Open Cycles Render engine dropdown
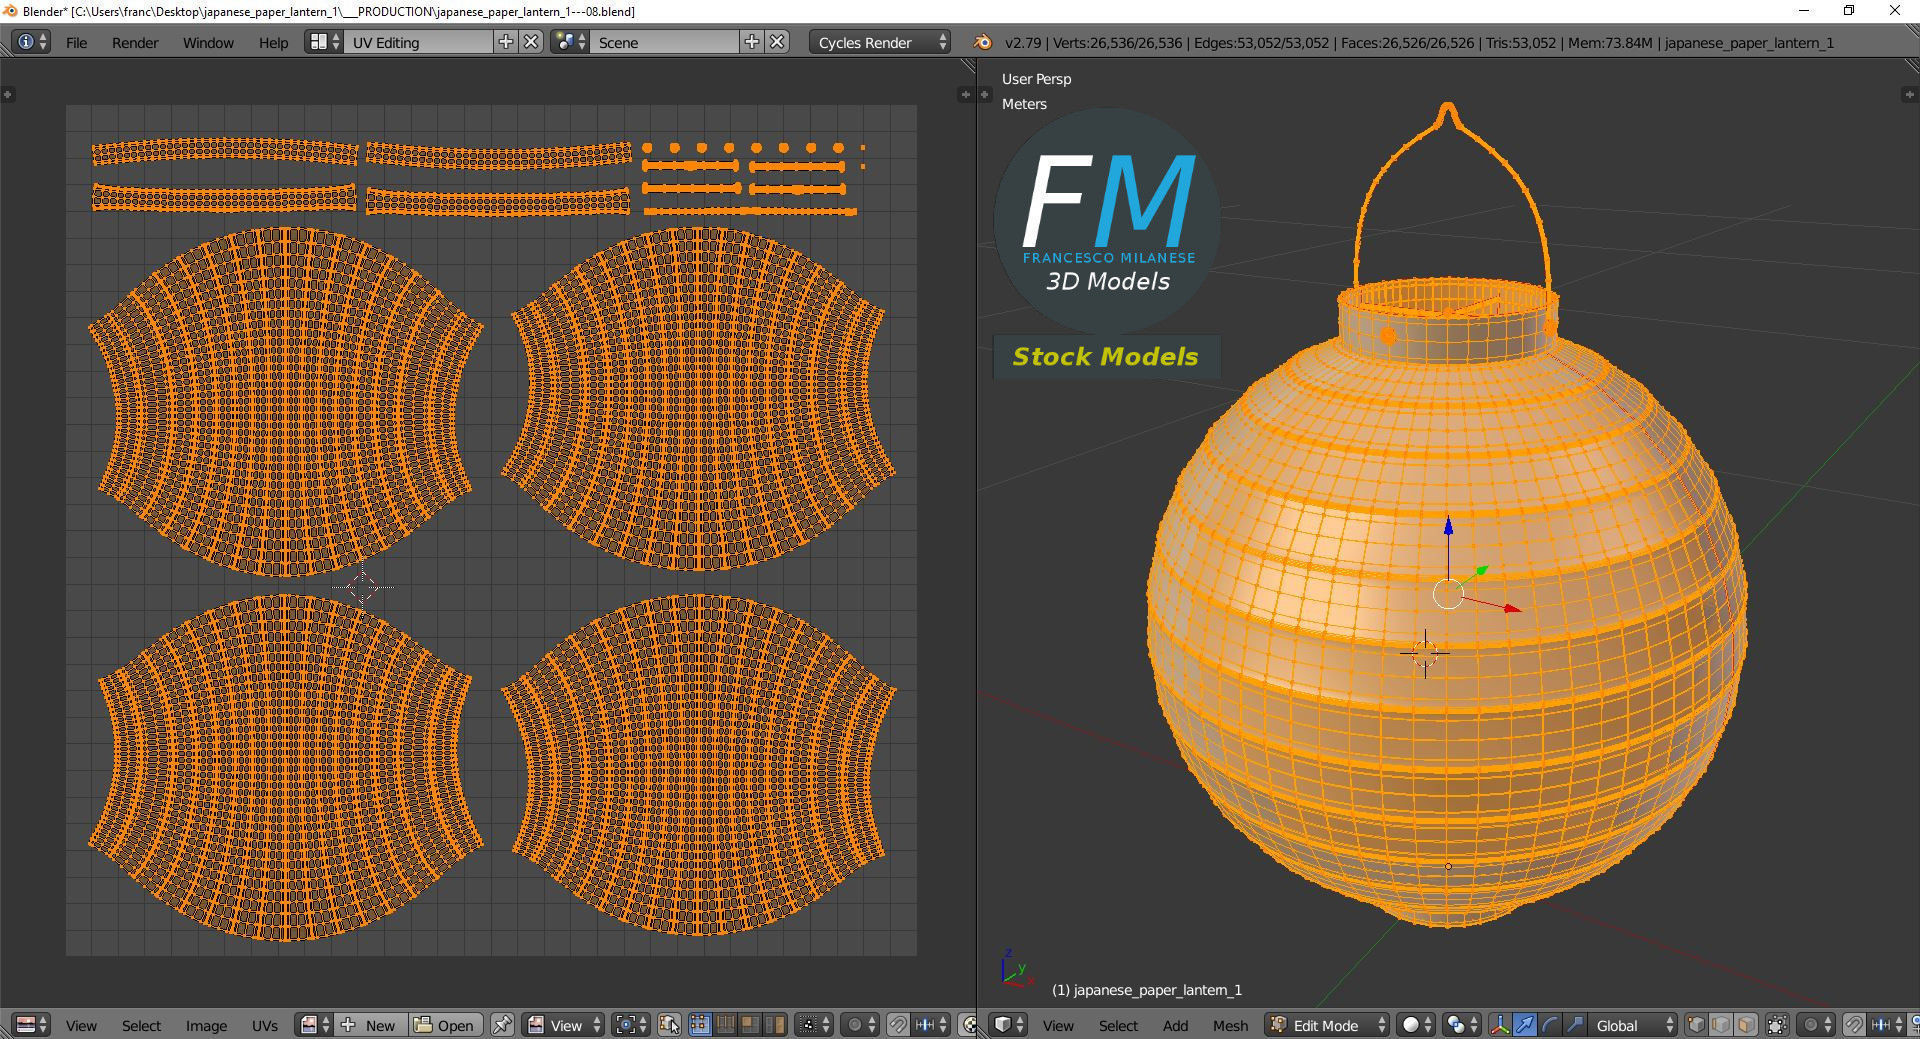The width and height of the screenshot is (1920, 1039). click(x=880, y=42)
